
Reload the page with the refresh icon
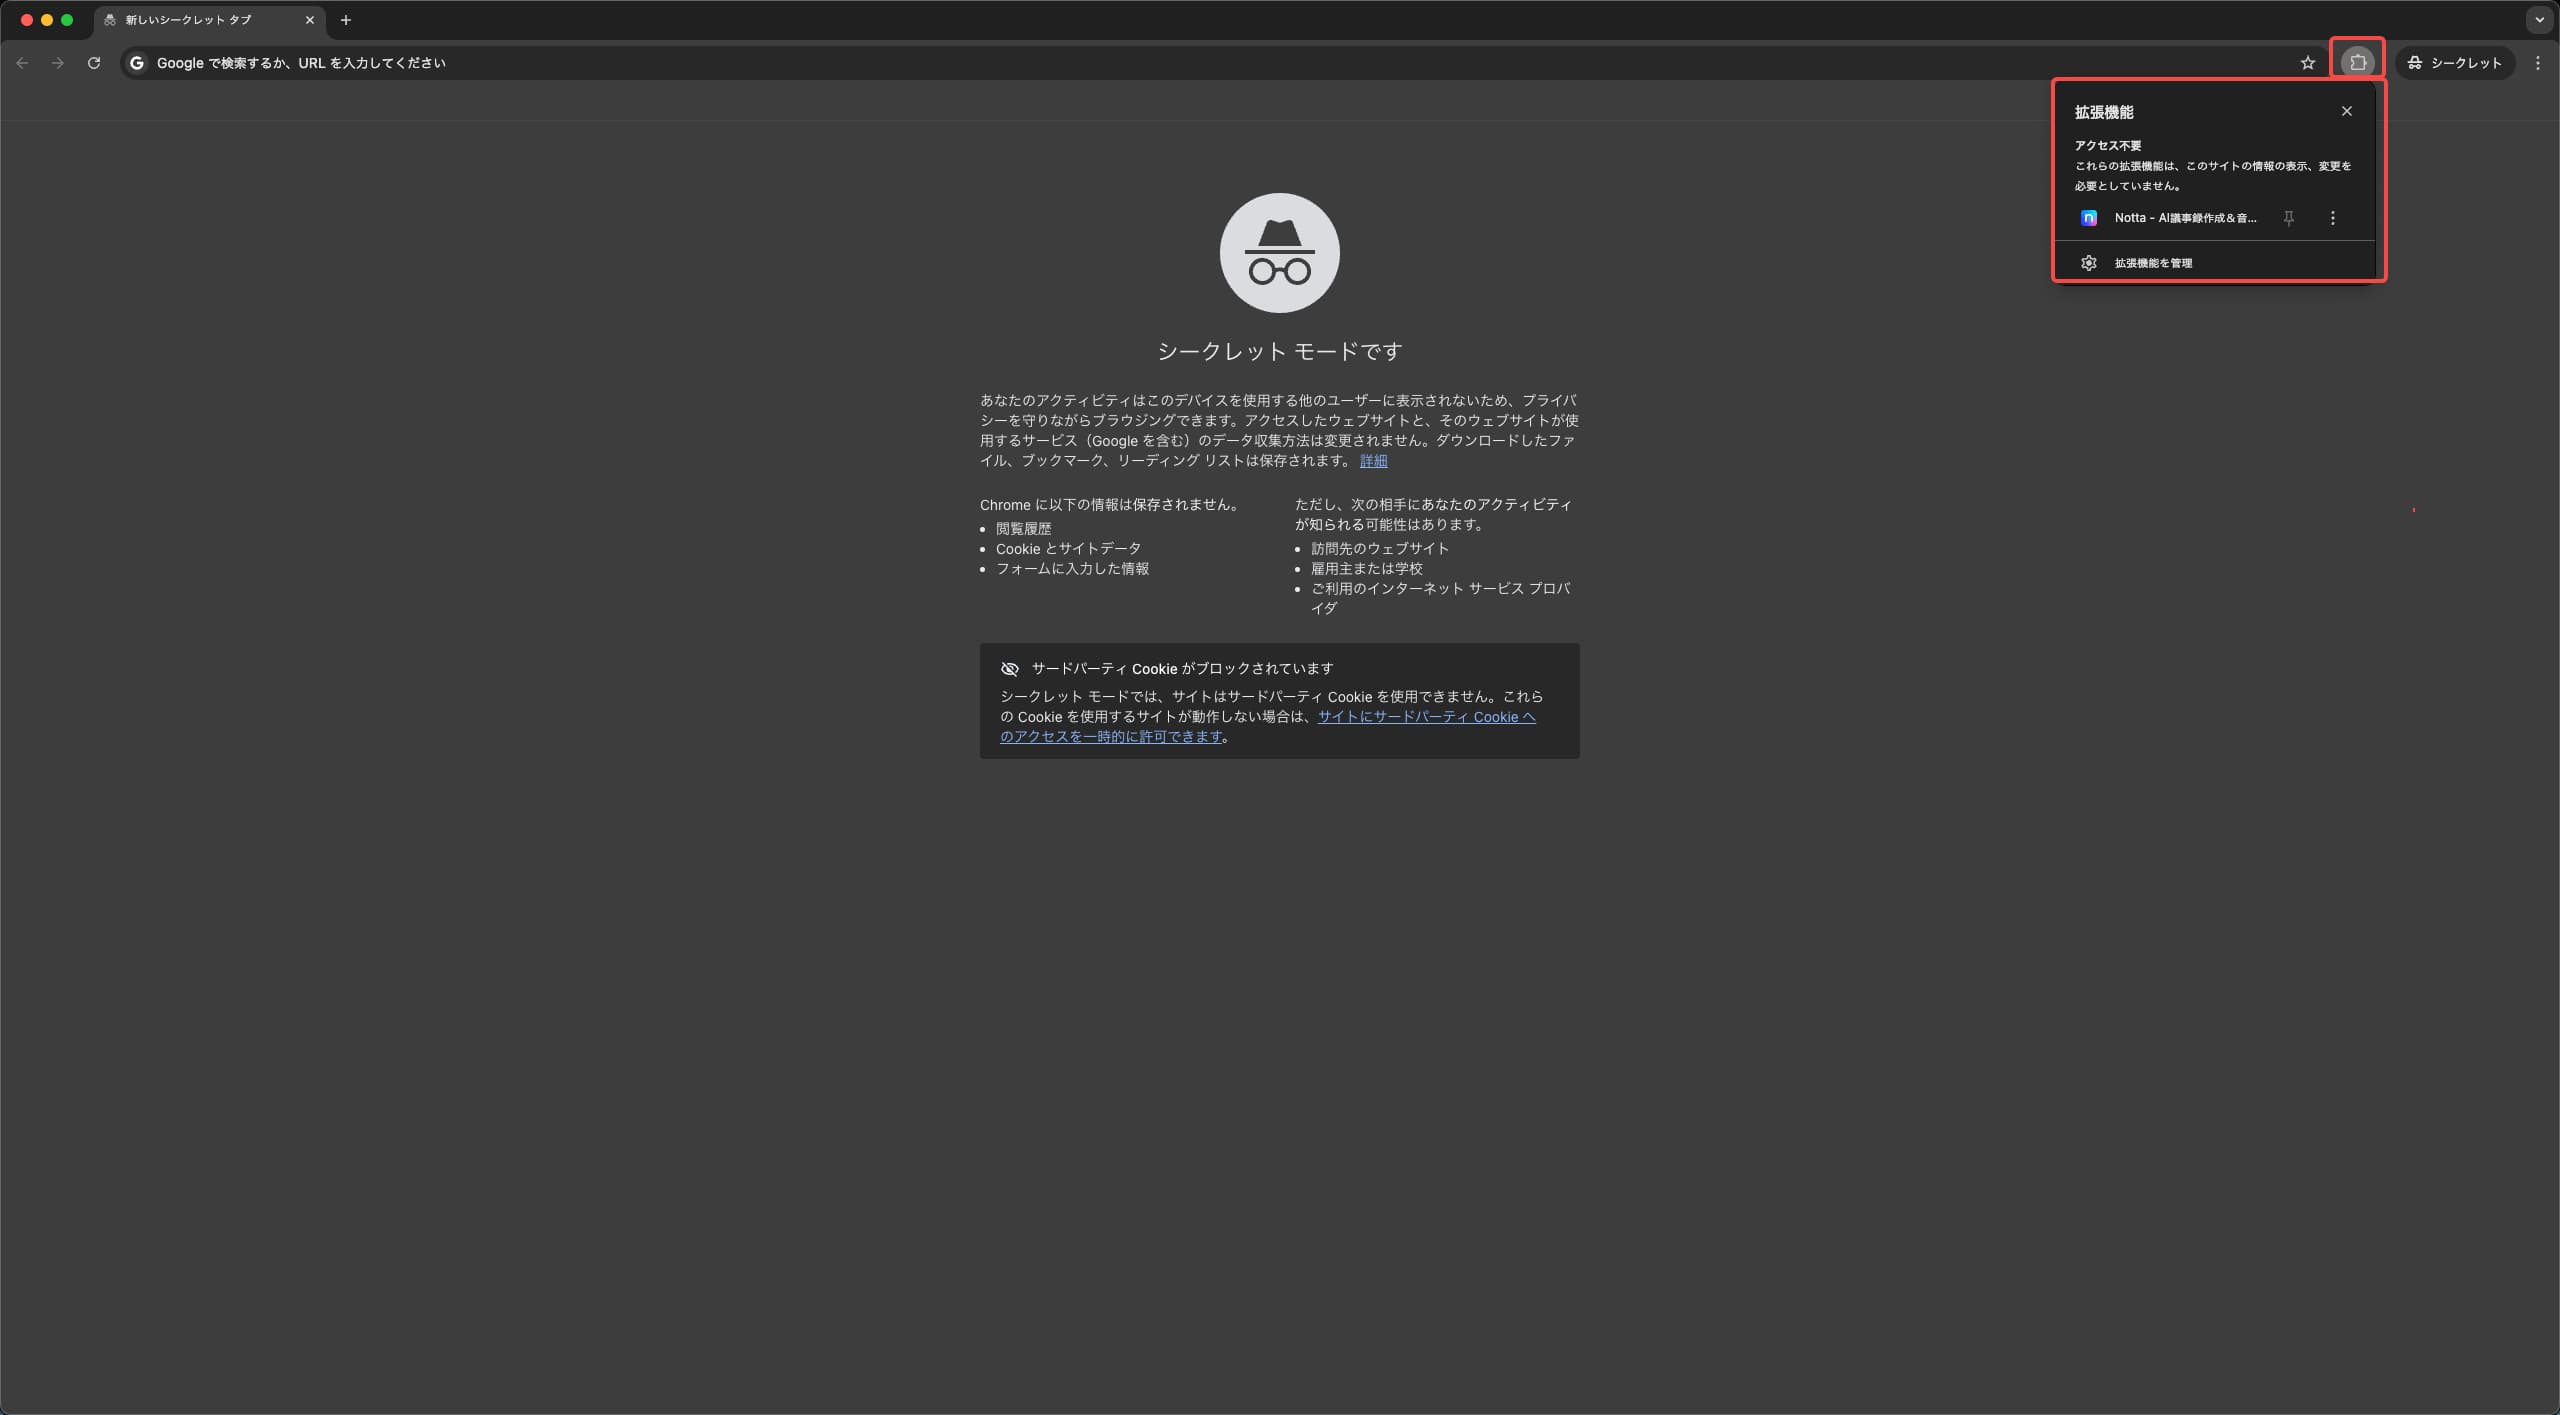(x=93, y=62)
